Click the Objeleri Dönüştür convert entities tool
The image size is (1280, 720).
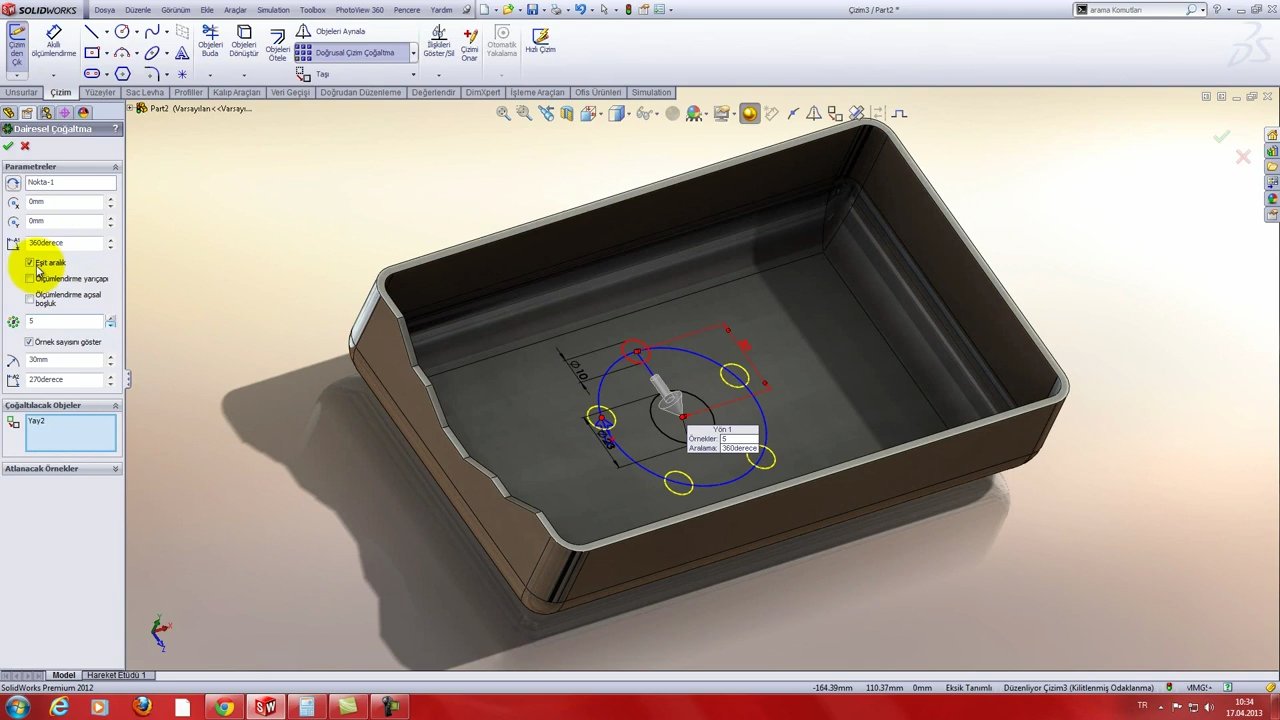point(244,41)
